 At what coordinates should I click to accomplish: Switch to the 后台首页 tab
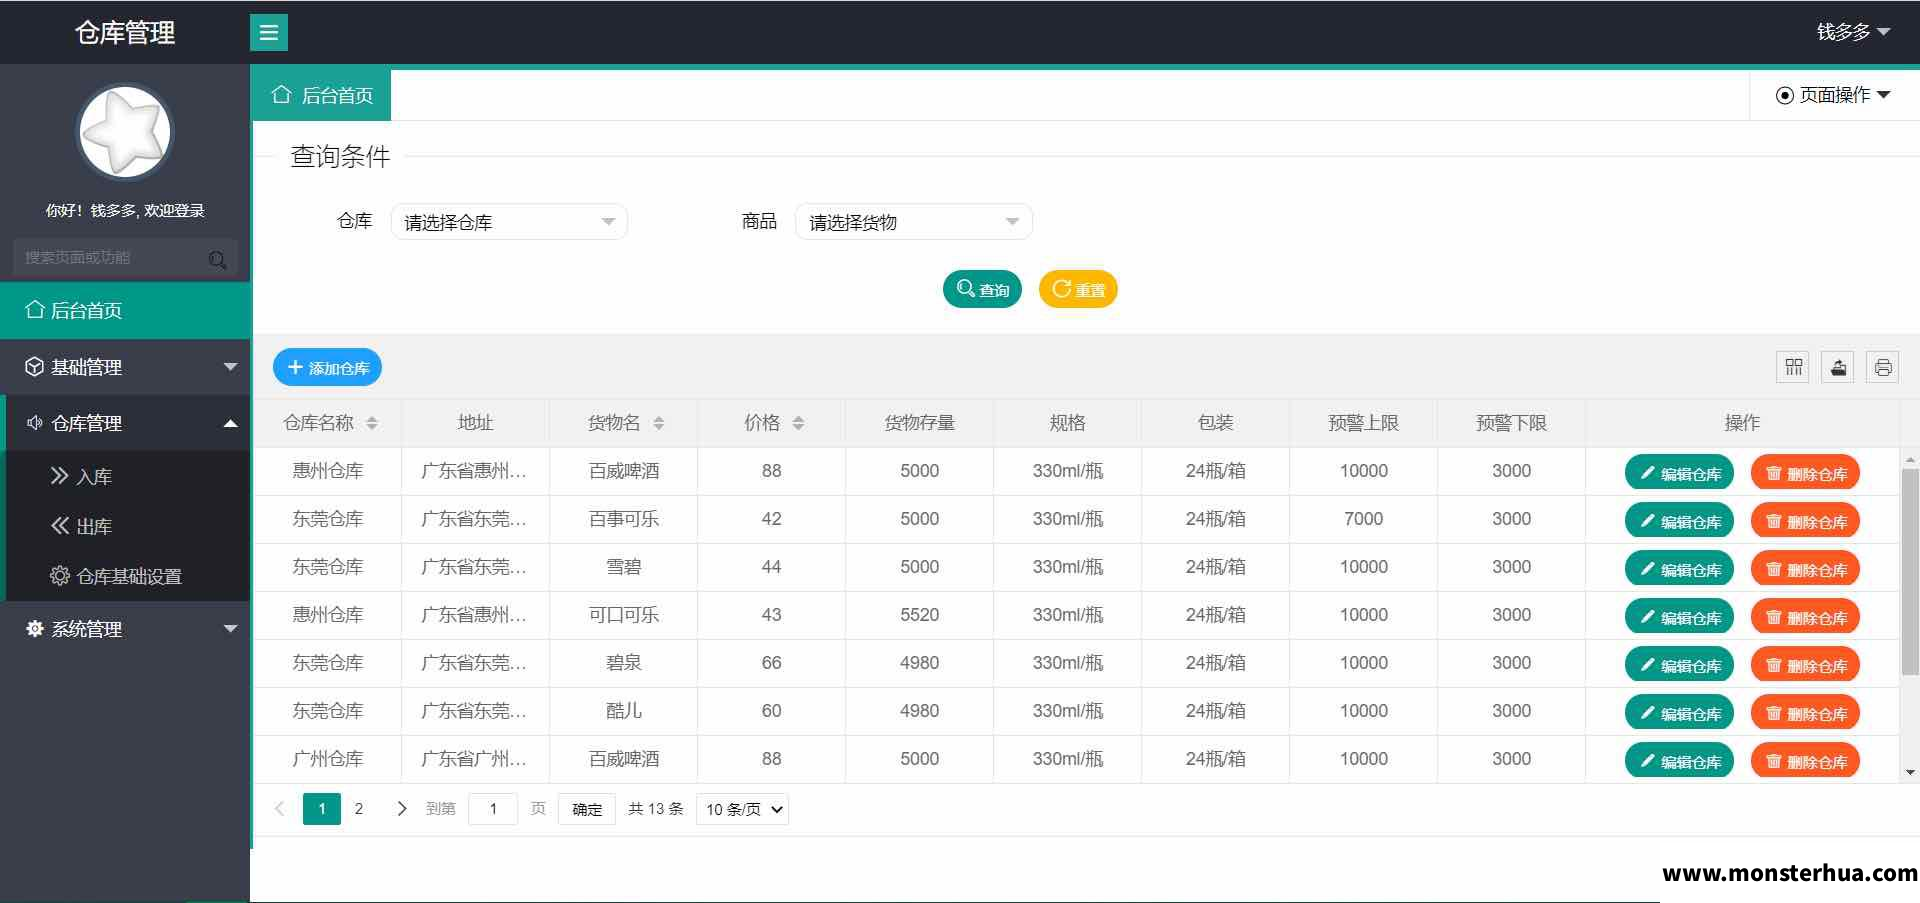321,95
